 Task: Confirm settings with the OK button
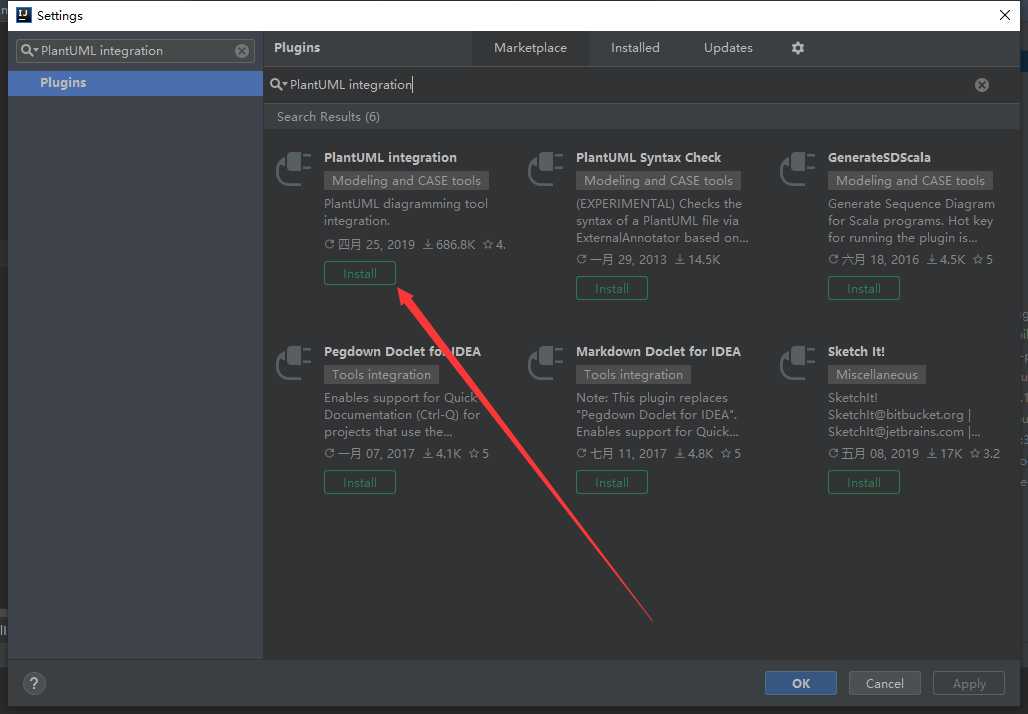tap(801, 683)
